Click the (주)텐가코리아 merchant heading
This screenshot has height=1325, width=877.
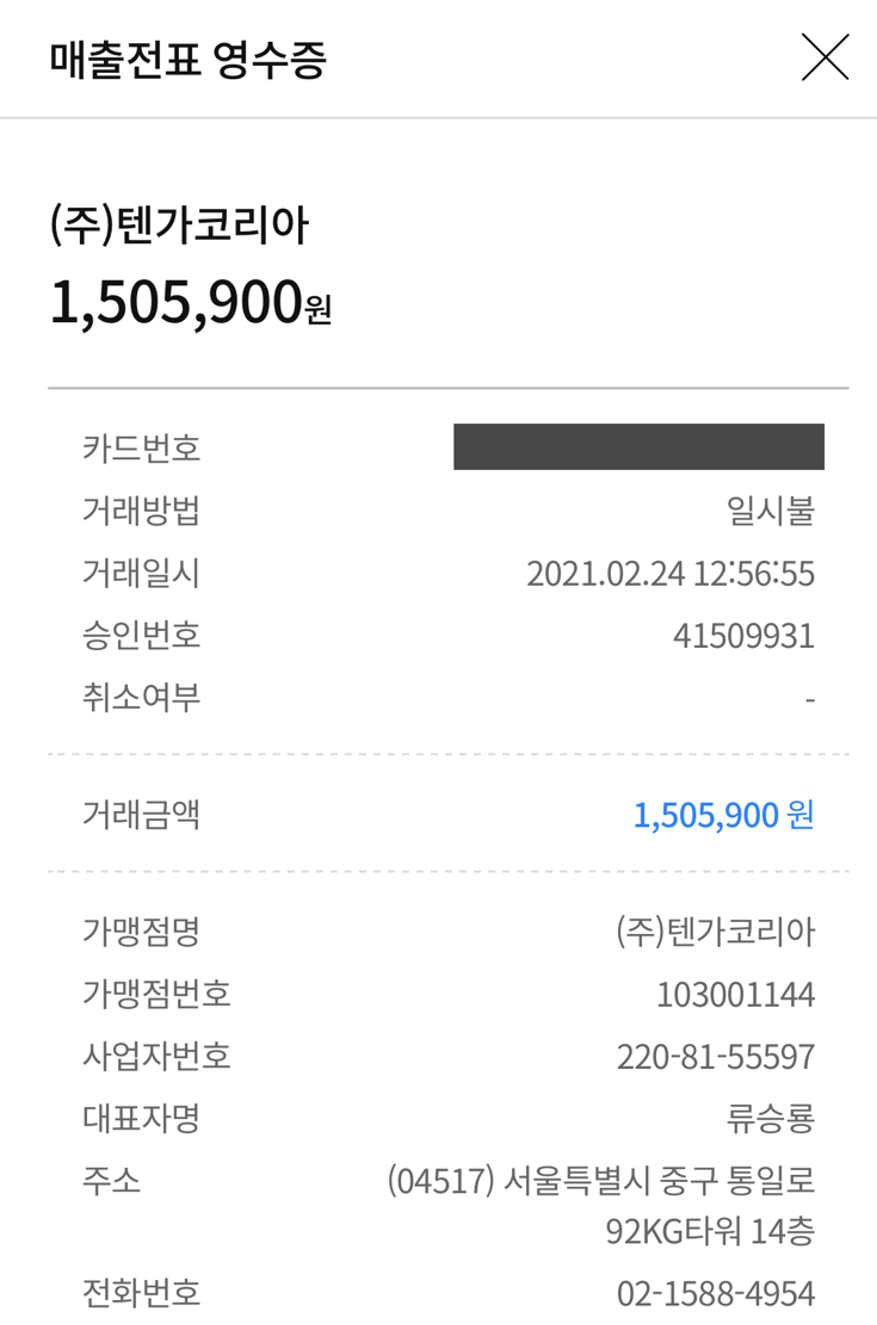(179, 230)
